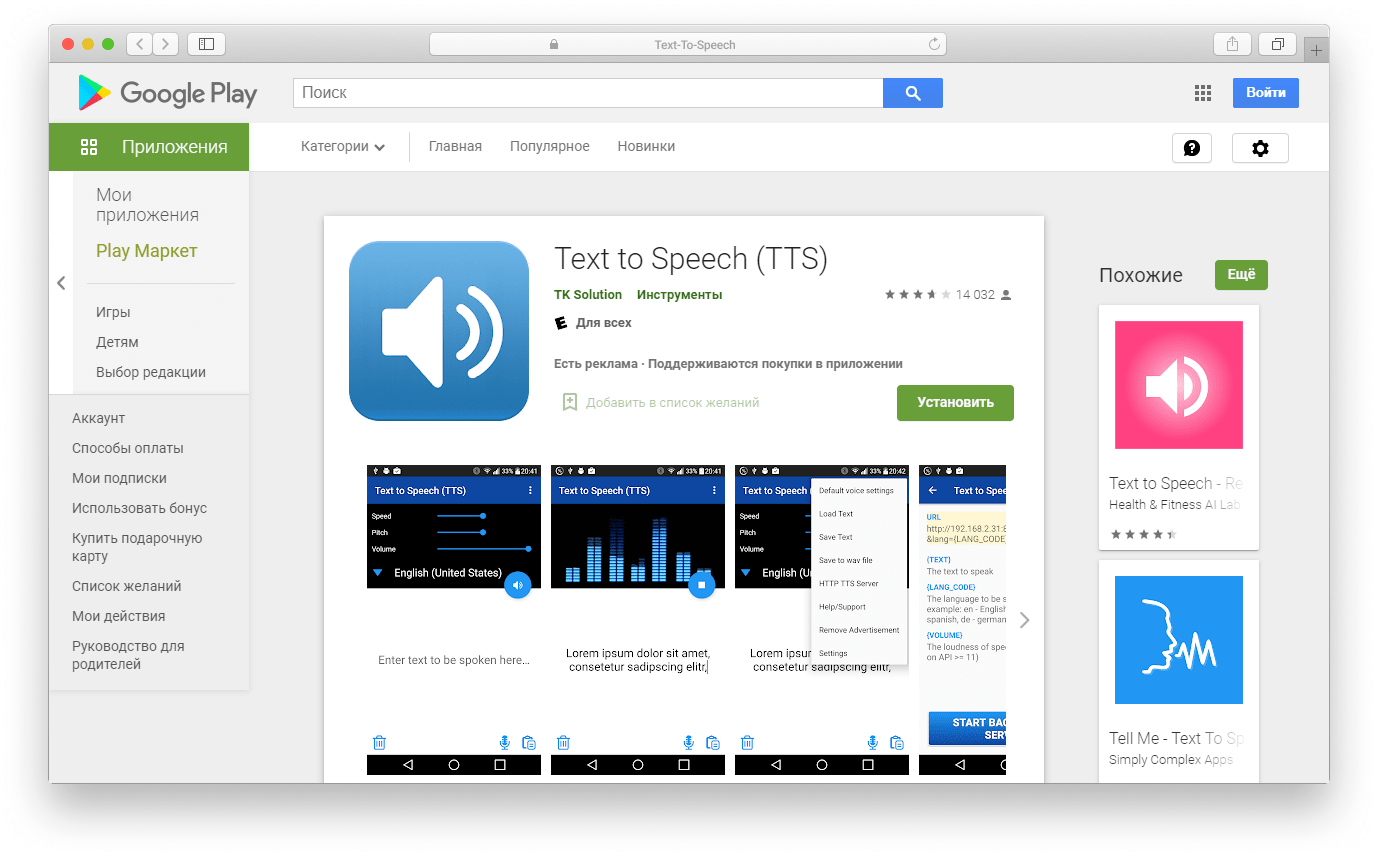Image resolution: width=1378 pixels, height=856 pixels.
Task: Open TK Solution developer link
Action: coord(587,295)
